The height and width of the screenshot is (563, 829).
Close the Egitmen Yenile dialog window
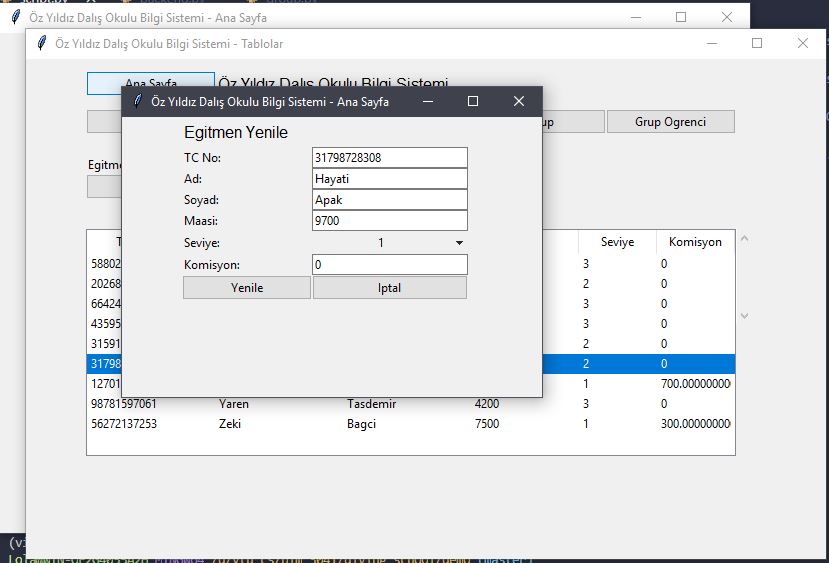(519, 101)
